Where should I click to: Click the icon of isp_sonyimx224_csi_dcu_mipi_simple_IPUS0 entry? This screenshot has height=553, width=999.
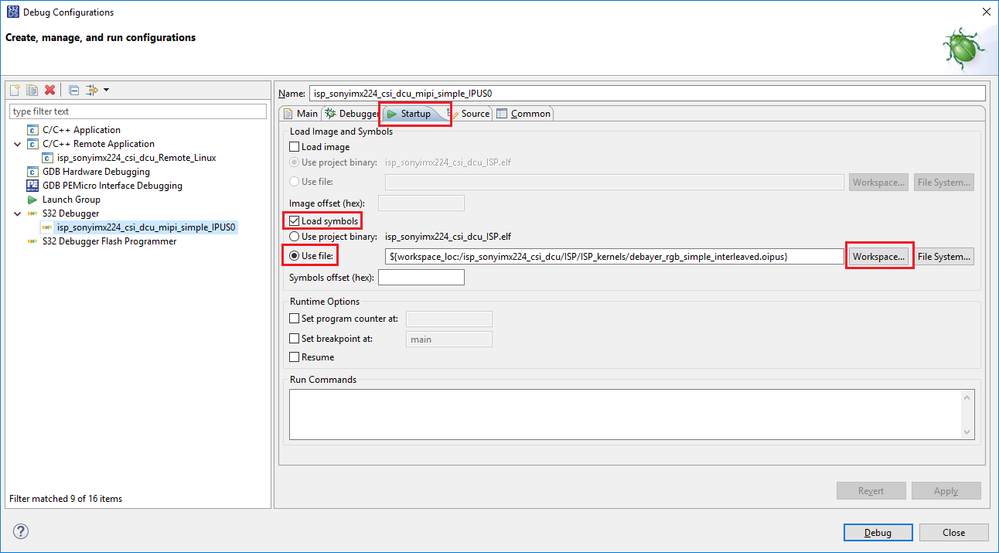click(x=47, y=227)
